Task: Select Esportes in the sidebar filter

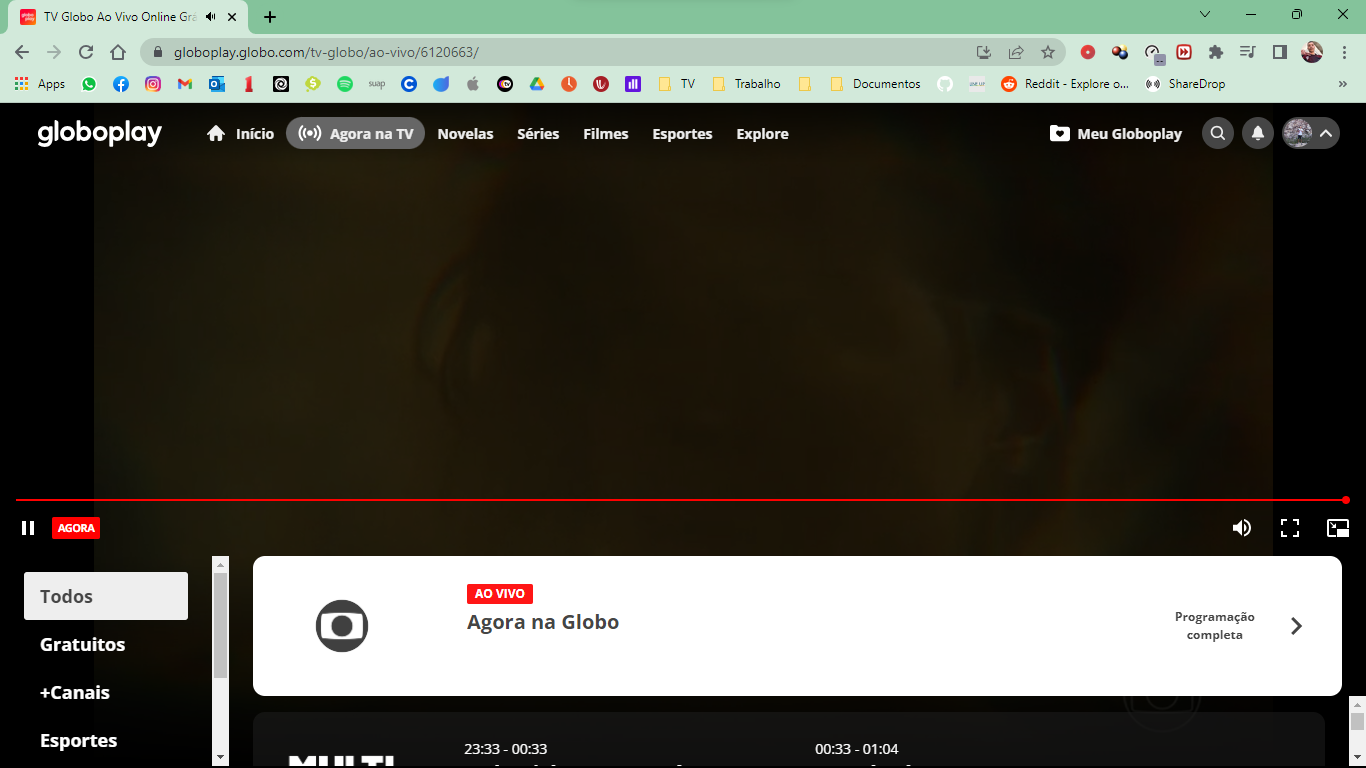Action: click(x=79, y=740)
